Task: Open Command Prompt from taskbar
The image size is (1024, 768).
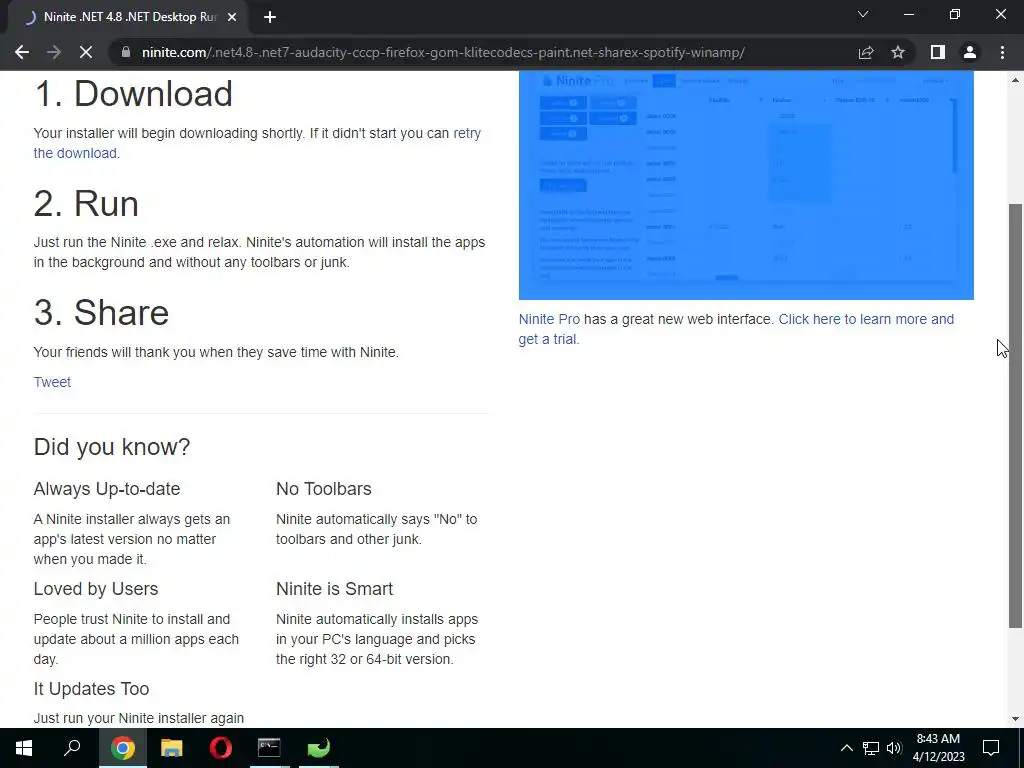Action: coord(269,748)
